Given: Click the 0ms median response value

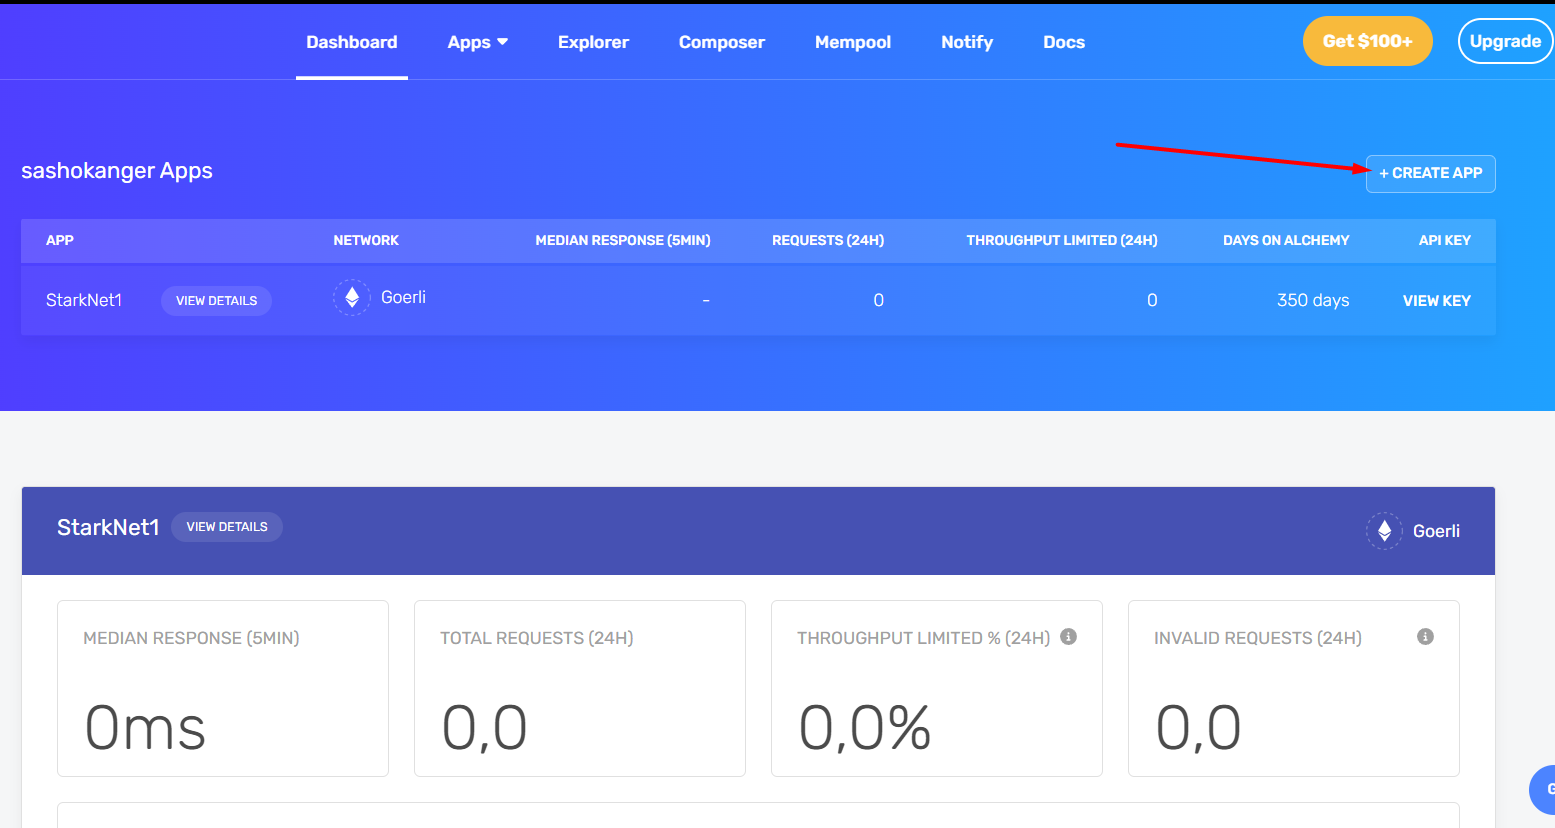Looking at the screenshot, I should click(x=145, y=727).
